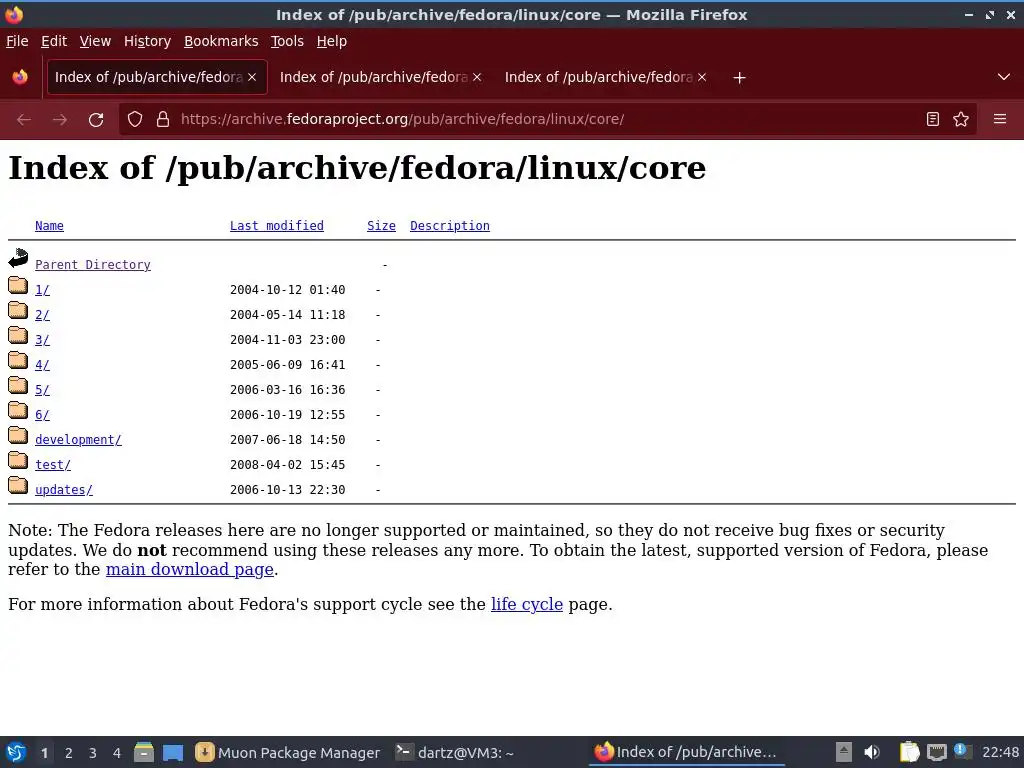The width and height of the screenshot is (1024, 768).
Task: Switch to virtual desktop 3
Action: pos(93,753)
